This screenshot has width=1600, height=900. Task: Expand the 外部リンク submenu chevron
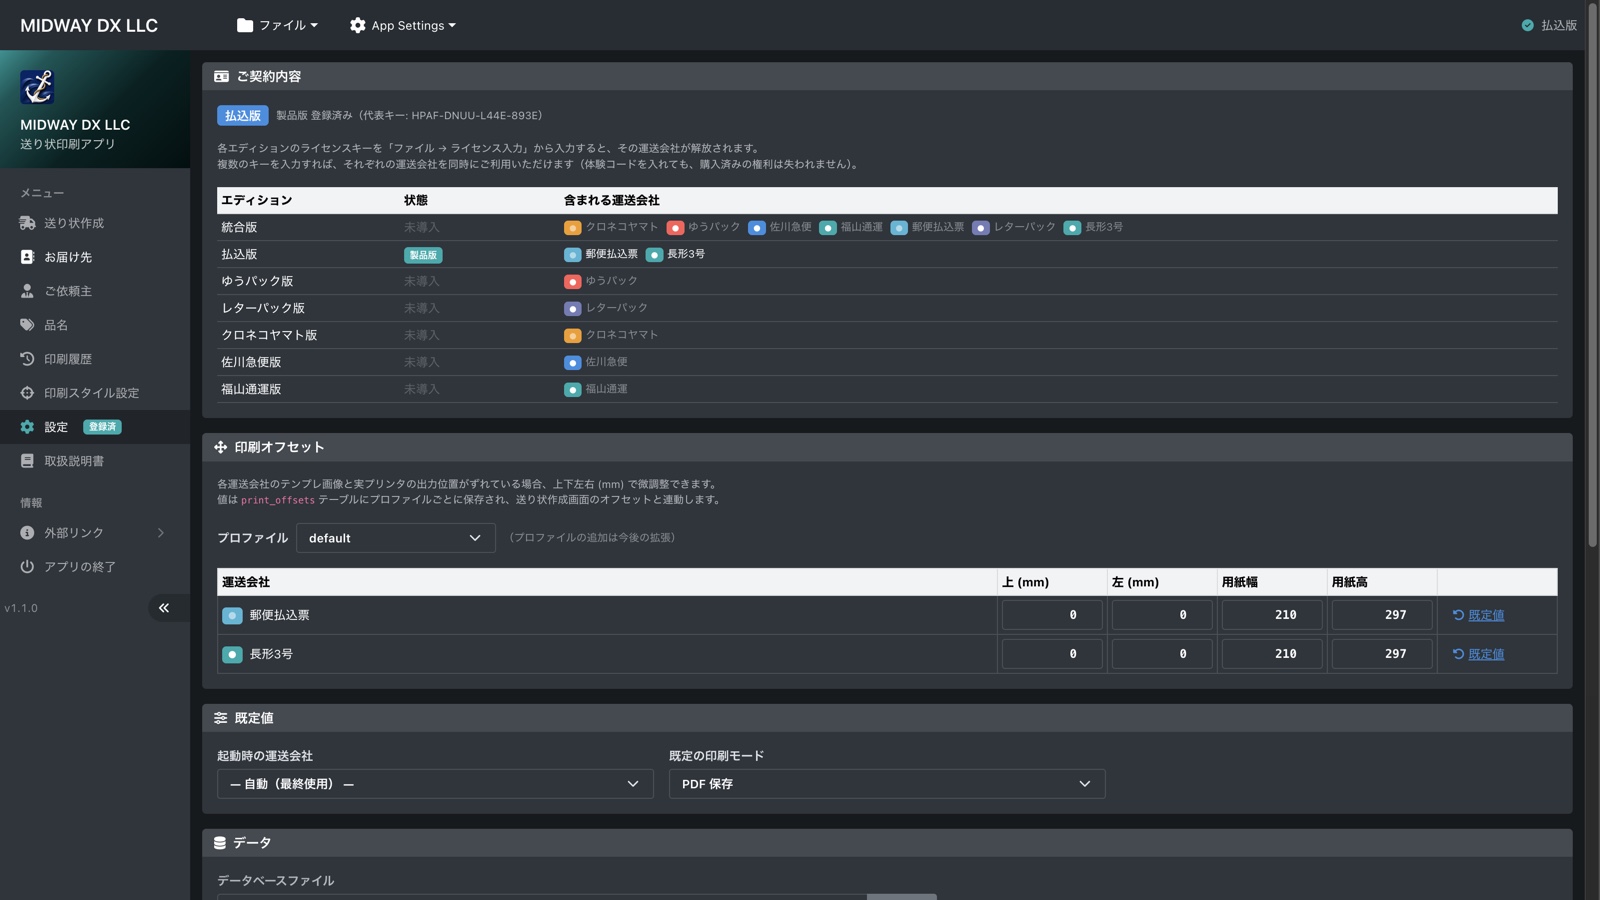coord(161,533)
